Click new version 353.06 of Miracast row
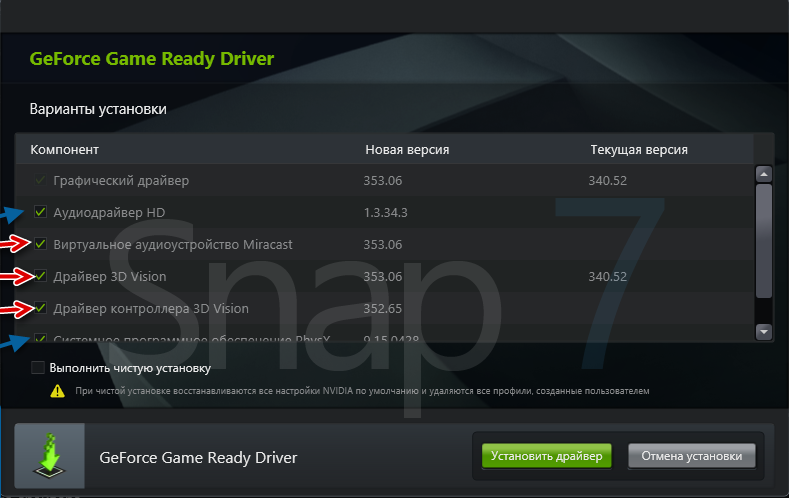 [382, 244]
